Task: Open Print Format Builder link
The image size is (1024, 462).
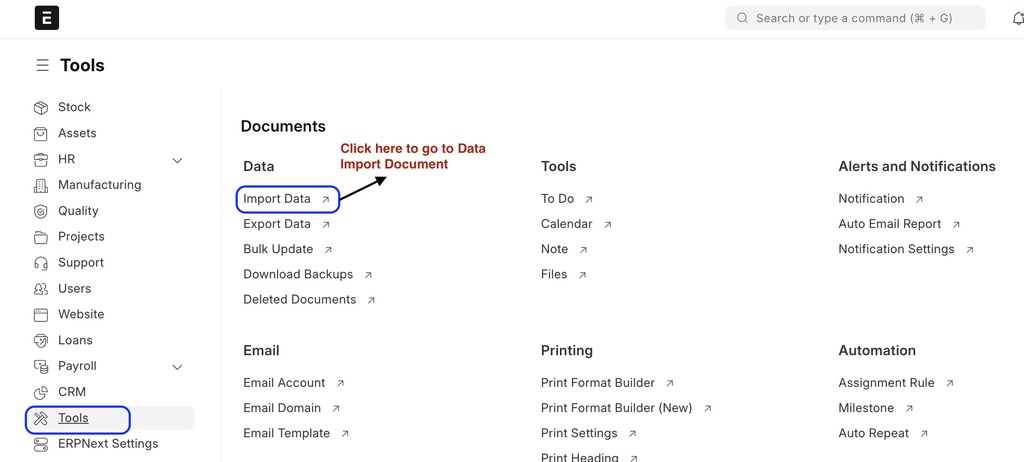Action: pyautogui.click(x=598, y=383)
